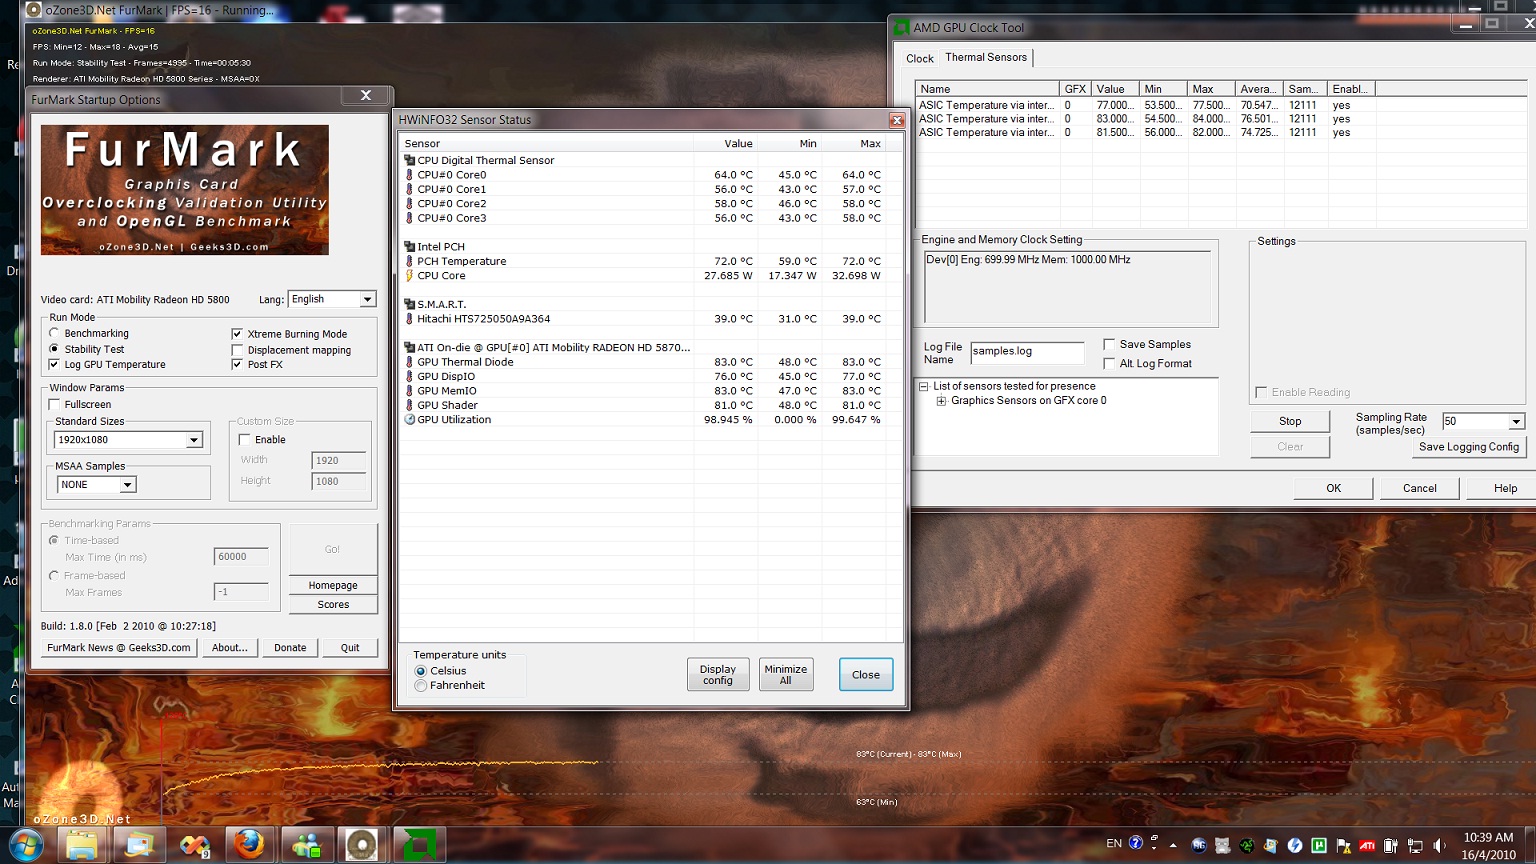1536x864 pixels.
Task: Click FurMark News @ Geeks3D.com button
Action: click(118, 648)
